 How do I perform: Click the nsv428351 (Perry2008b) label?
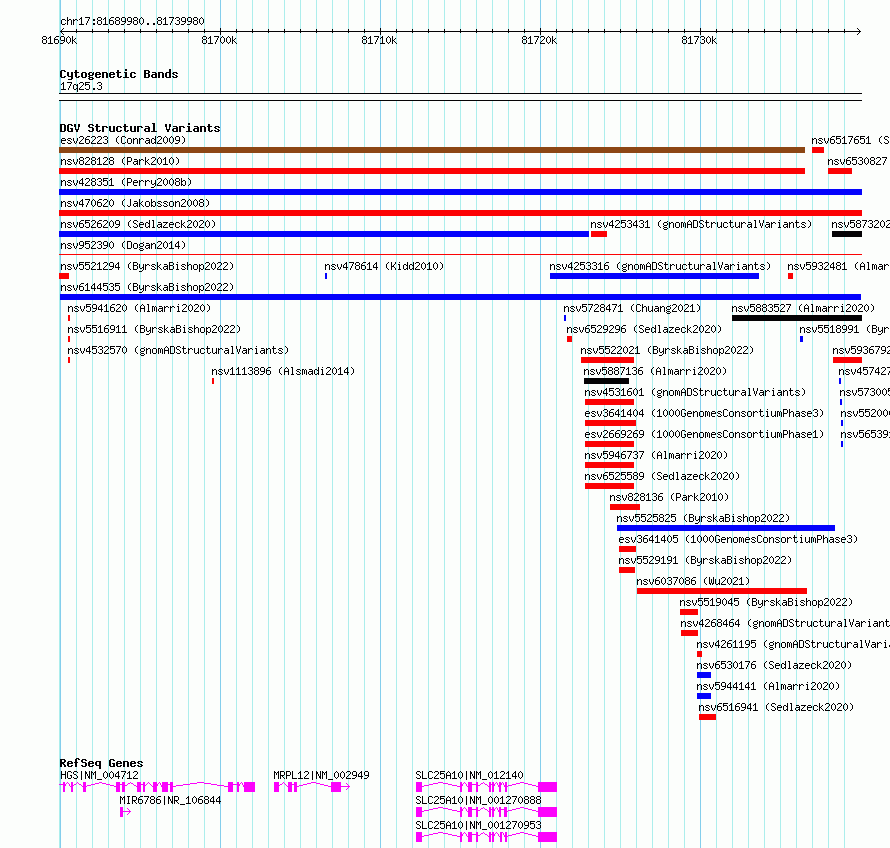[x=126, y=182]
